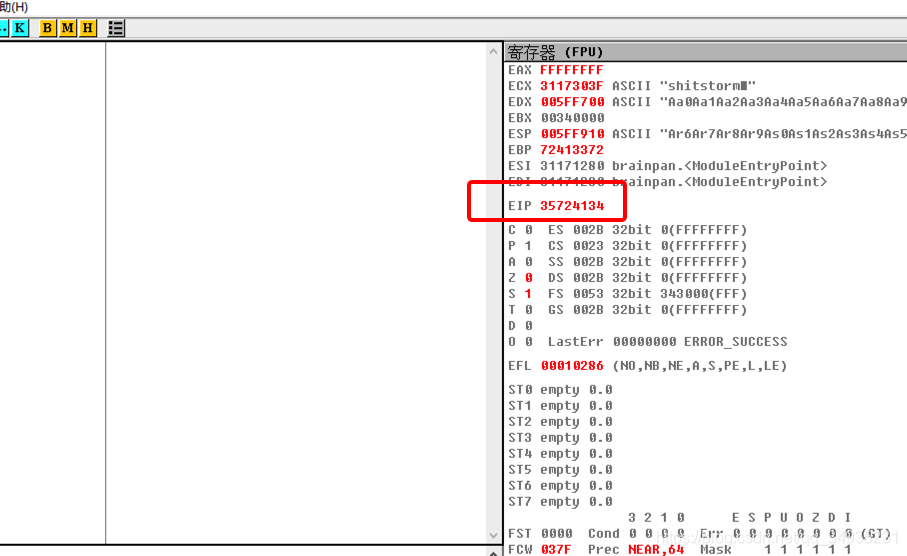Select ESP value 005FF910
The height and width of the screenshot is (556, 907).
(x=573, y=134)
